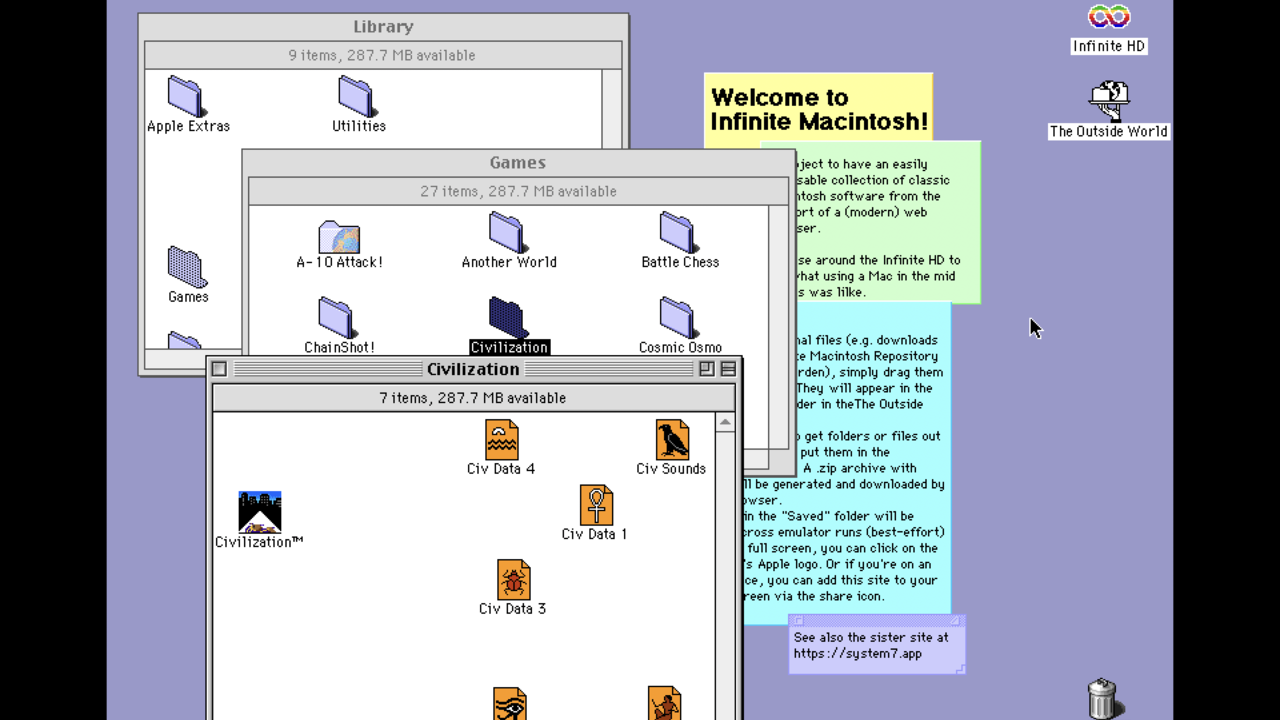Select the Civ Data 1 ankh icon
Image resolution: width=1280 pixels, height=720 pixels.
pyautogui.click(x=596, y=505)
